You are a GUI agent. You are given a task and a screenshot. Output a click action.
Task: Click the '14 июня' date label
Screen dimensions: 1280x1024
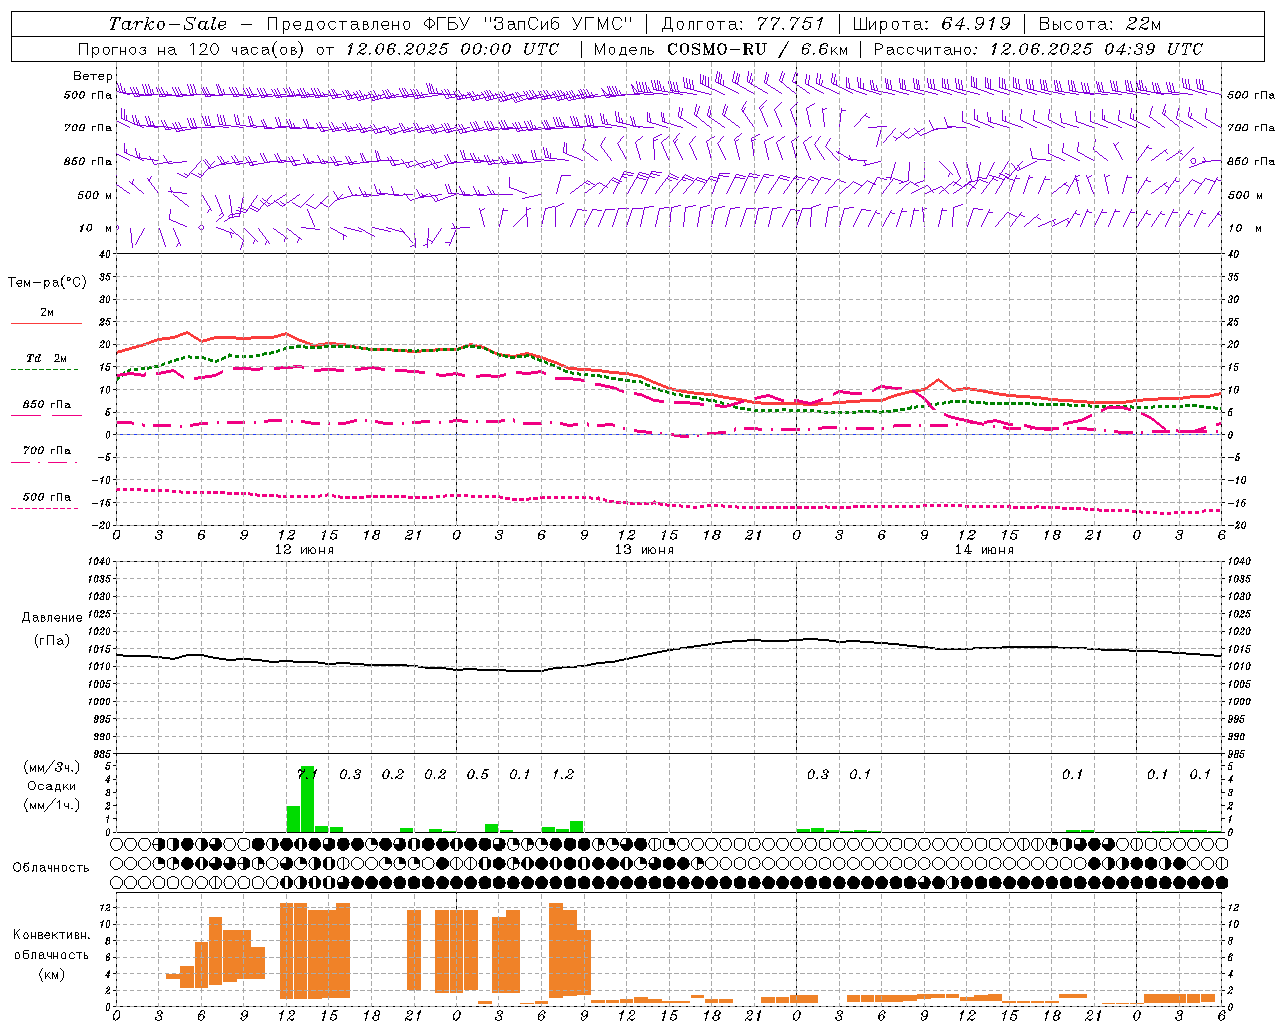[984, 549]
